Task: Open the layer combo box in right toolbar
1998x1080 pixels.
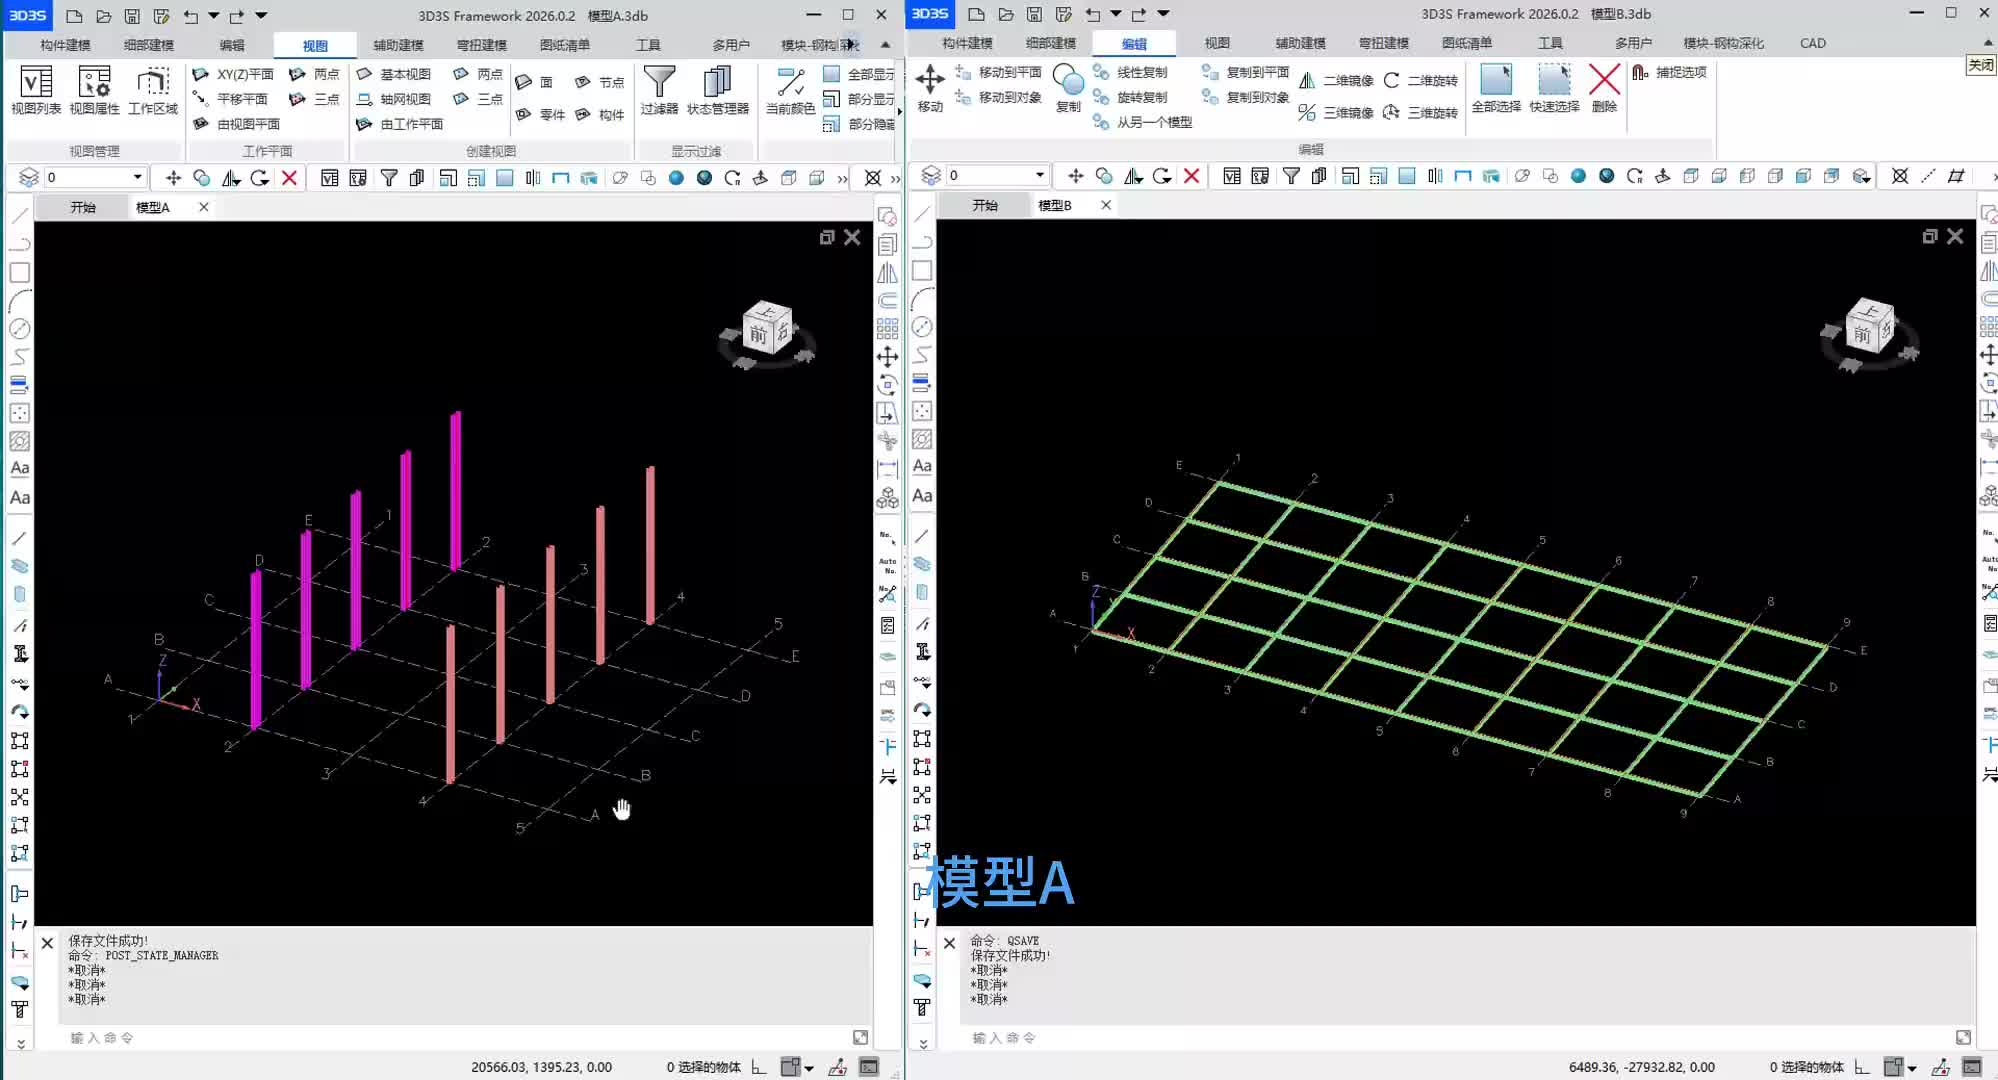Action: click(1039, 175)
